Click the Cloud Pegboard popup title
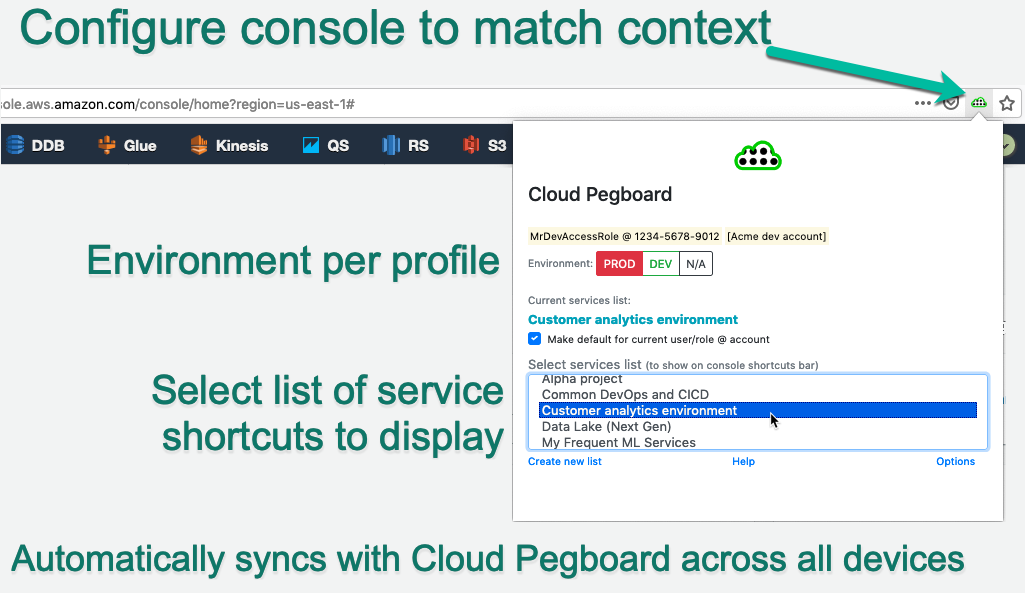The width and height of the screenshot is (1025, 593). 600,195
